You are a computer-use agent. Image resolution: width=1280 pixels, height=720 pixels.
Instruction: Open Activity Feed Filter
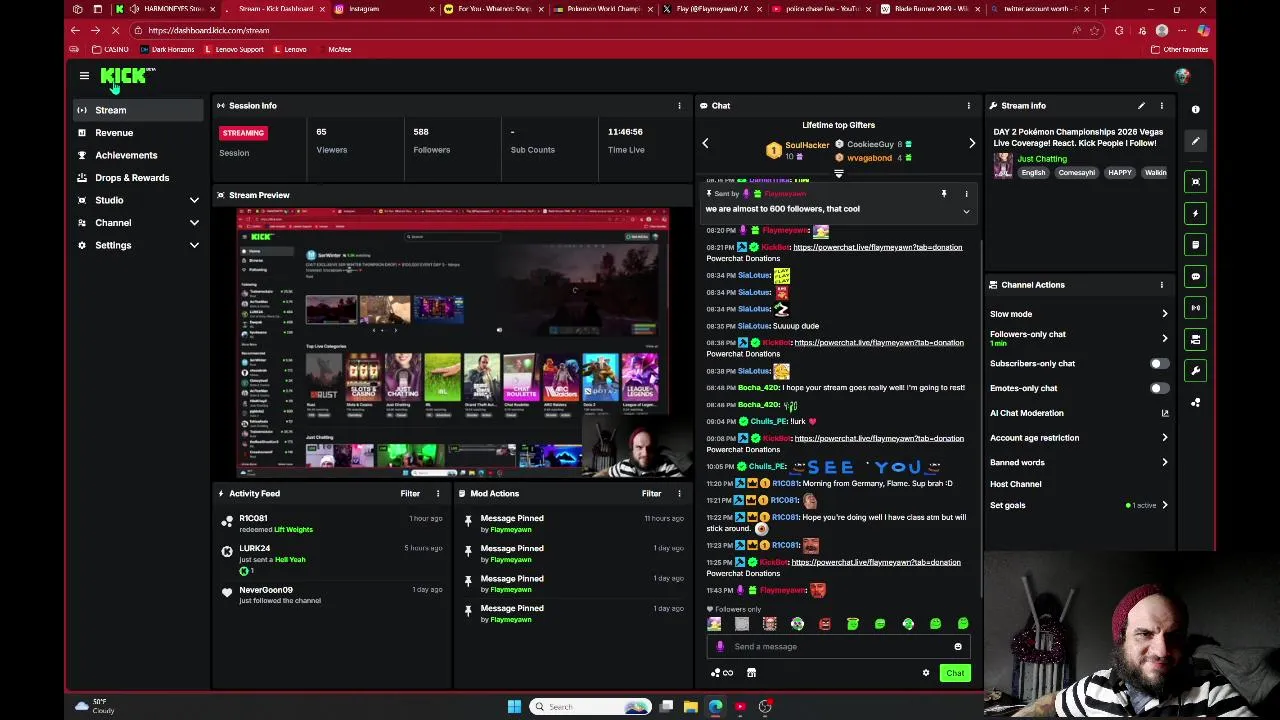click(x=410, y=493)
